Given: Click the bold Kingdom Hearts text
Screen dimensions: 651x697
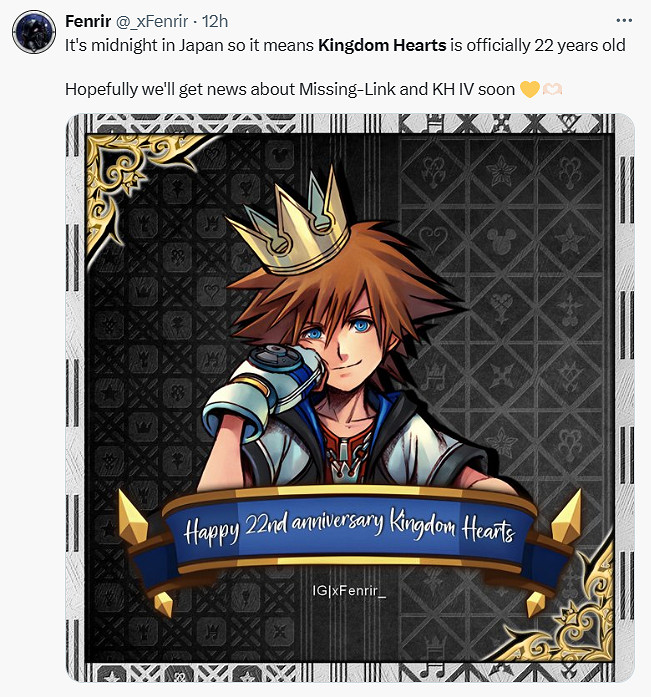Looking at the screenshot, I should click(x=382, y=45).
